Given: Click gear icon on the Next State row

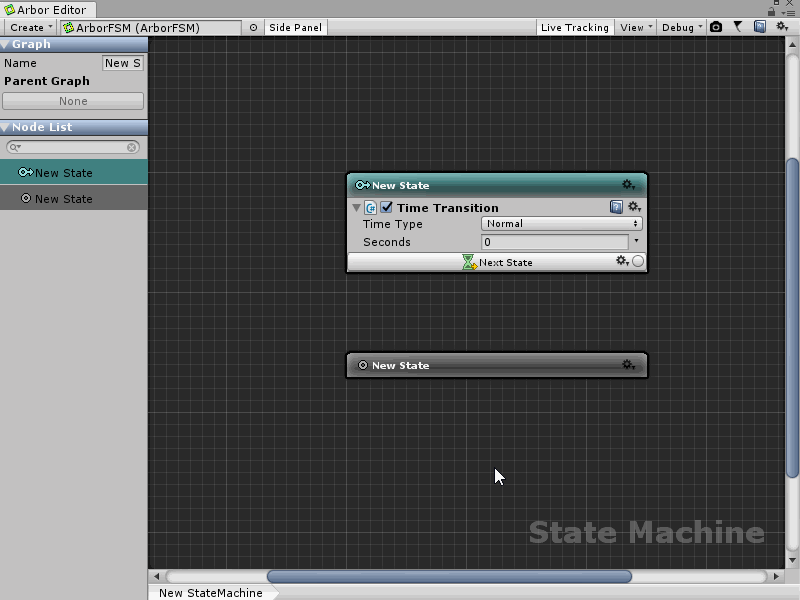Looking at the screenshot, I should (x=621, y=261).
